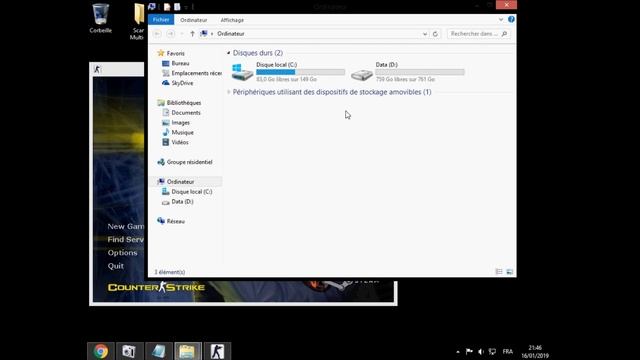Click New Game in Counter-Strike window
This screenshot has height=360, width=640.
pyautogui.click(x=126, y=226)
